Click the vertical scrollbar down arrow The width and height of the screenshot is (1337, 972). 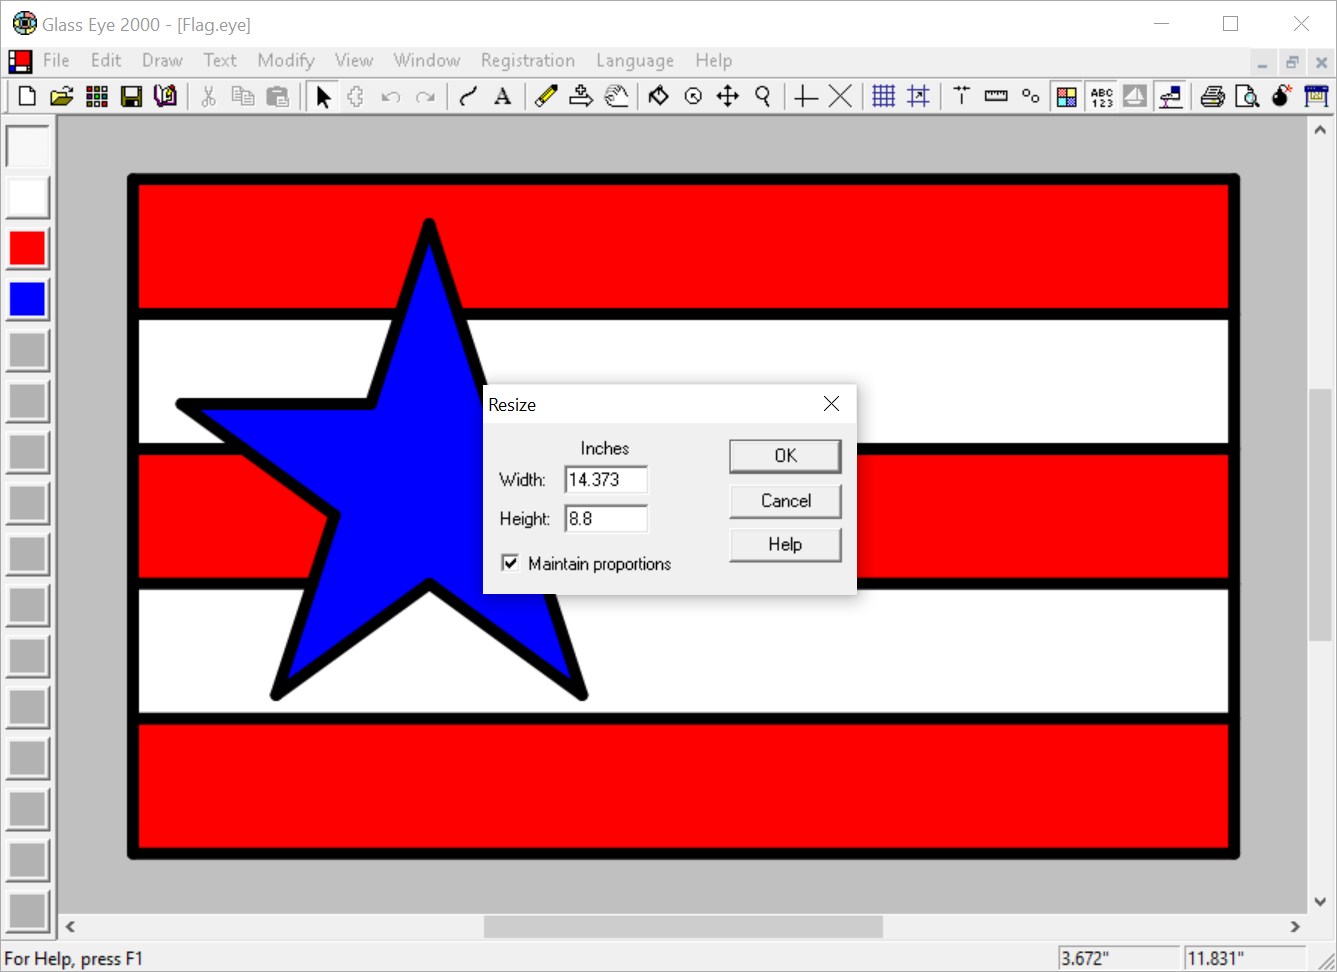[x=1320, y=901]
